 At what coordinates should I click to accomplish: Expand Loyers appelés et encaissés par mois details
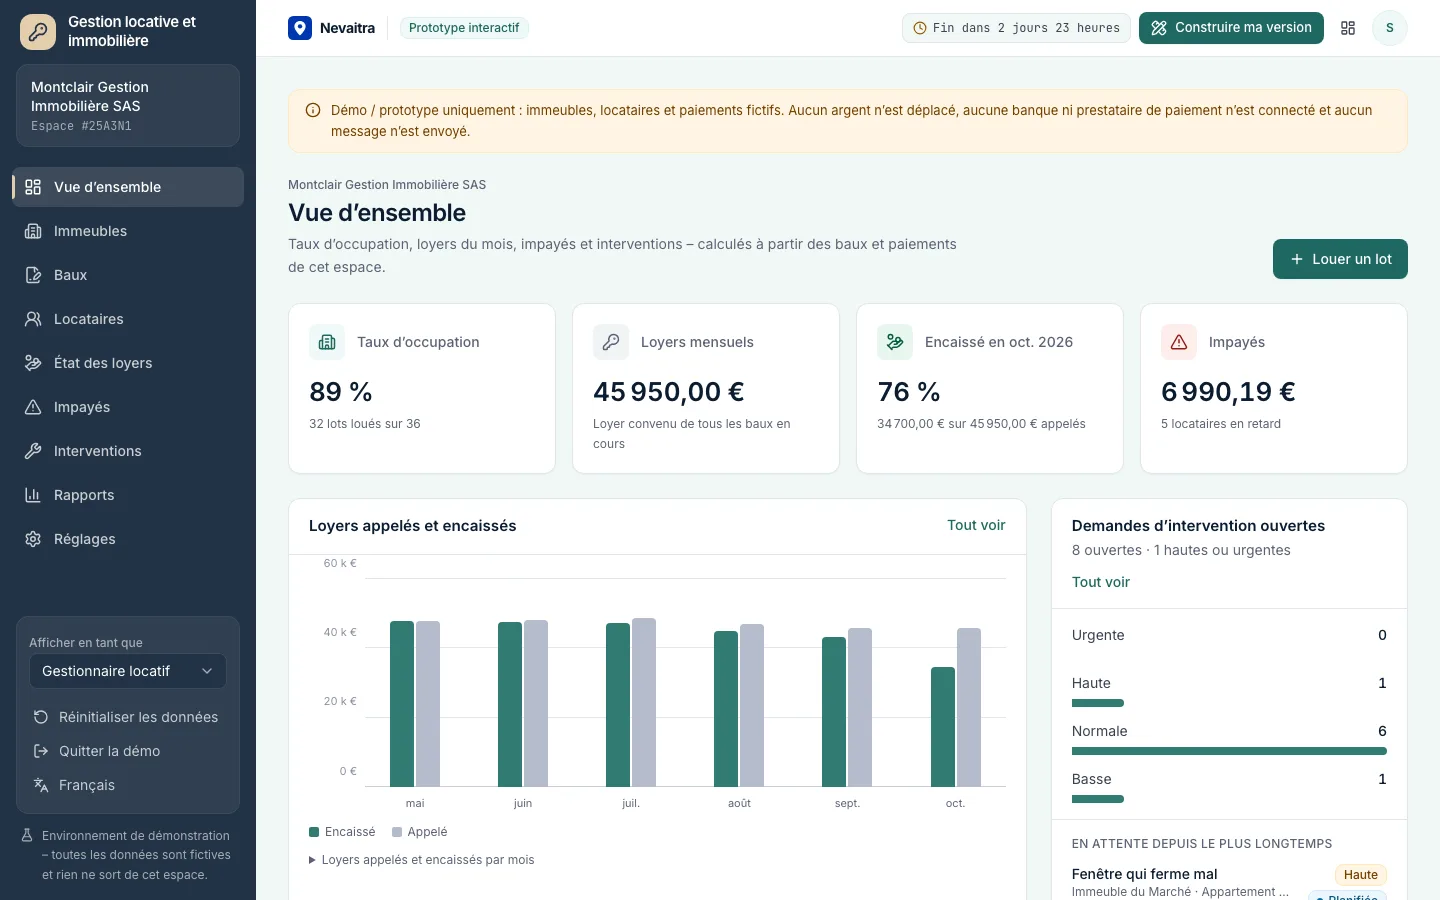pyautogui.click(x=422, y=860)
